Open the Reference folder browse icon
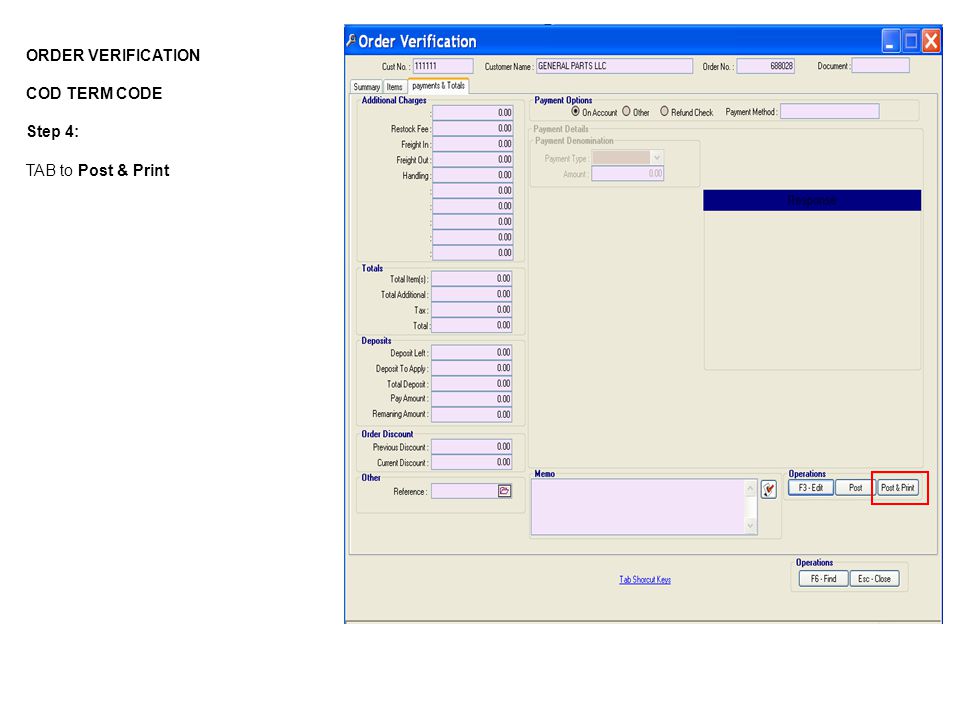 (x=504, y=491)
